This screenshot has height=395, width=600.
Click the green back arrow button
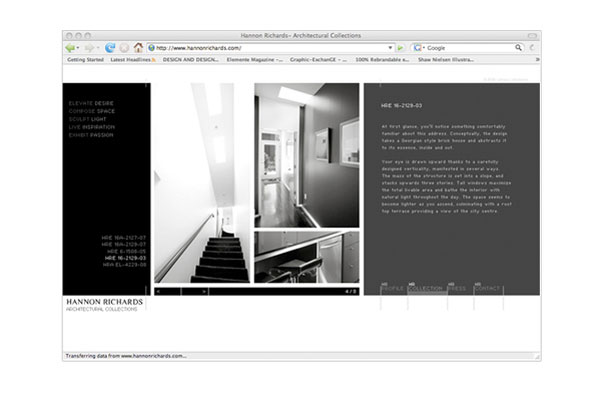[70, 48]
